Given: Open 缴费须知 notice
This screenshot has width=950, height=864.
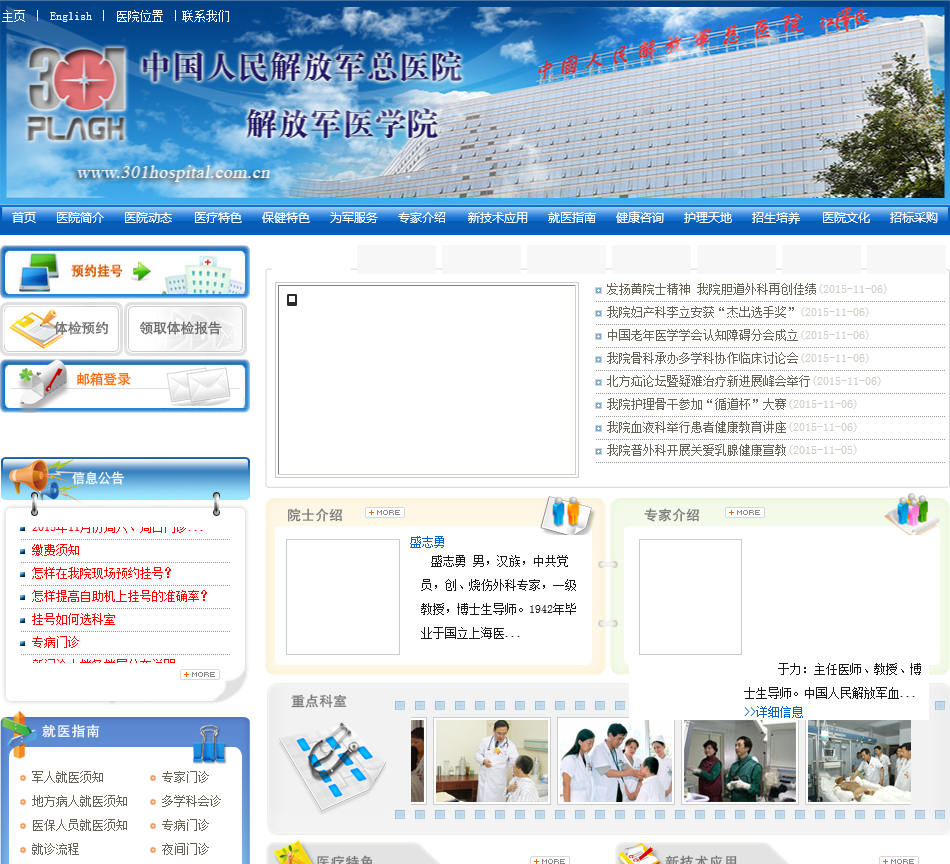Looking at the screenshot, I should (56, 550).
